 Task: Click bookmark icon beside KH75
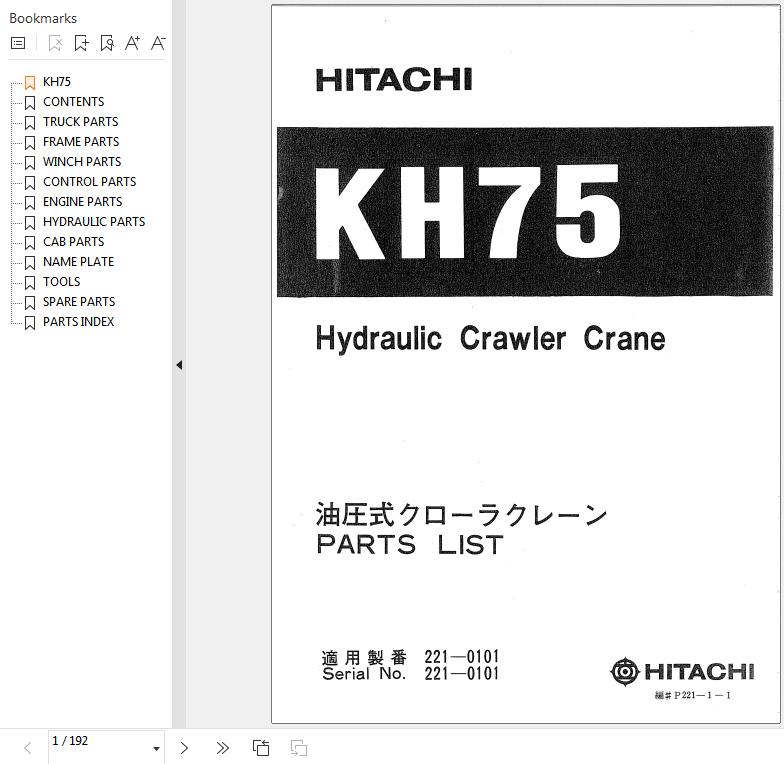30,82
